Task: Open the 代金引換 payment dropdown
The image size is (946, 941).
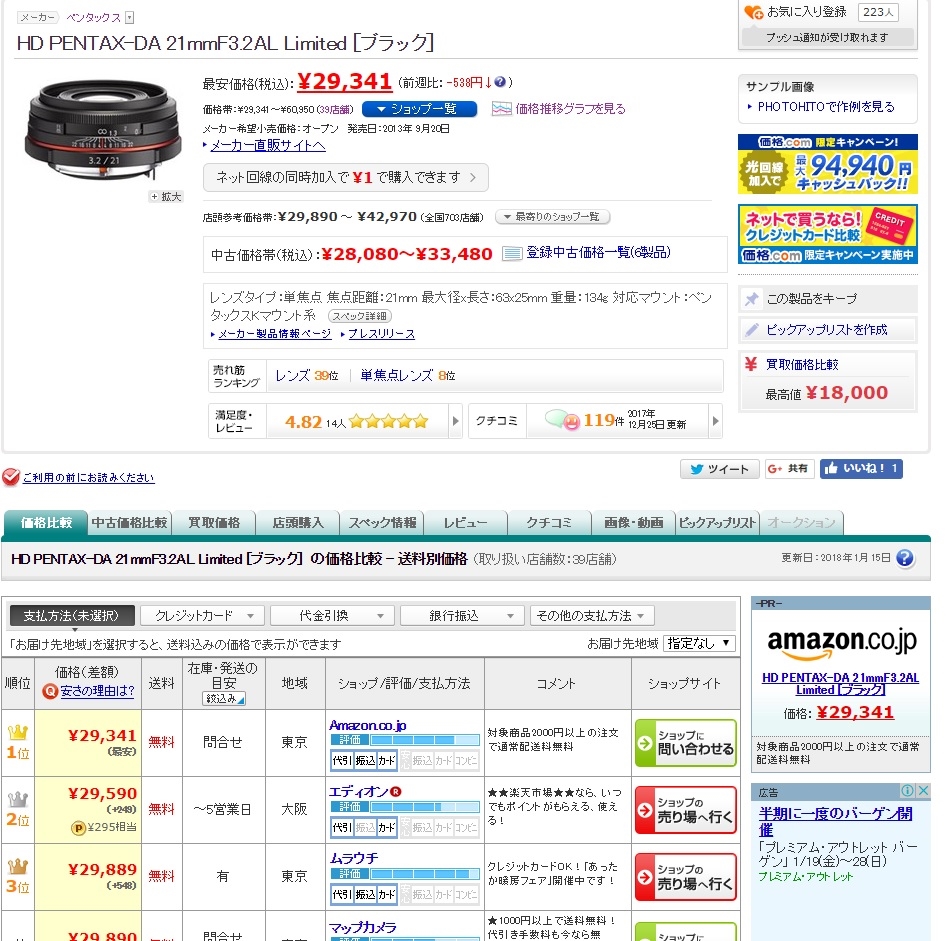Action: (x=332, y=616)
